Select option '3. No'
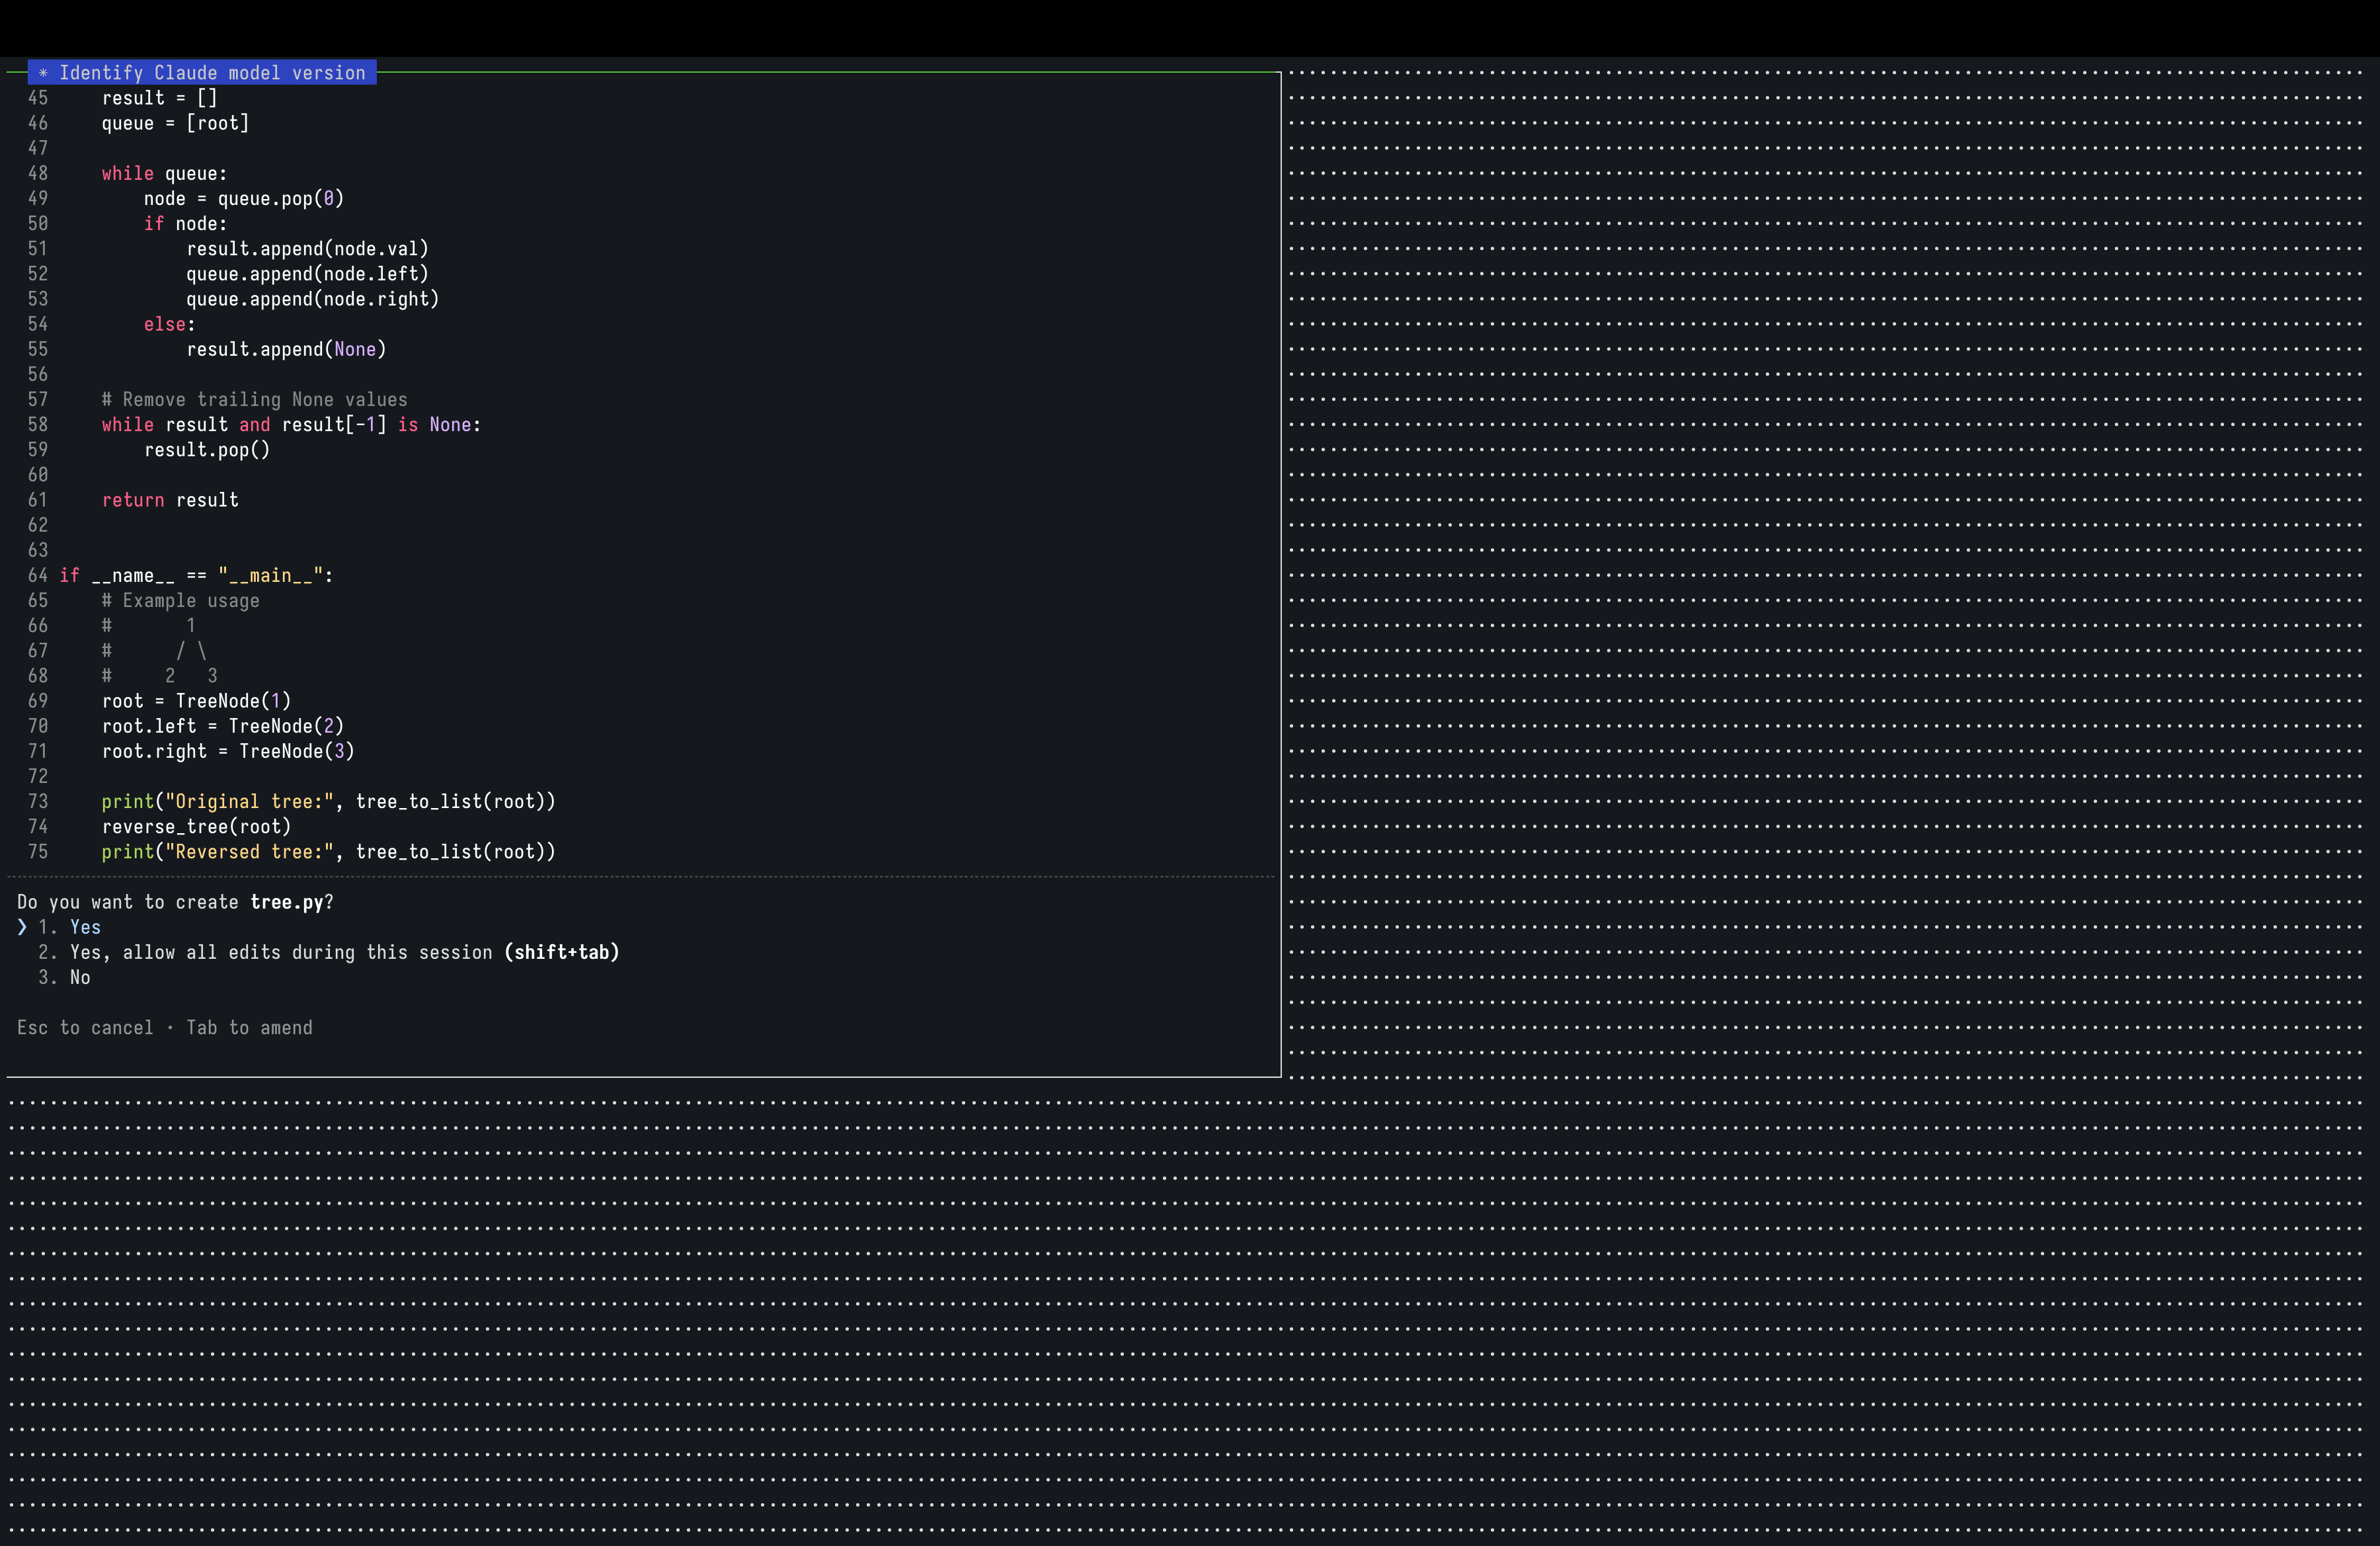The width and height of the screenshot is (2380, 1546). [64, 977]
